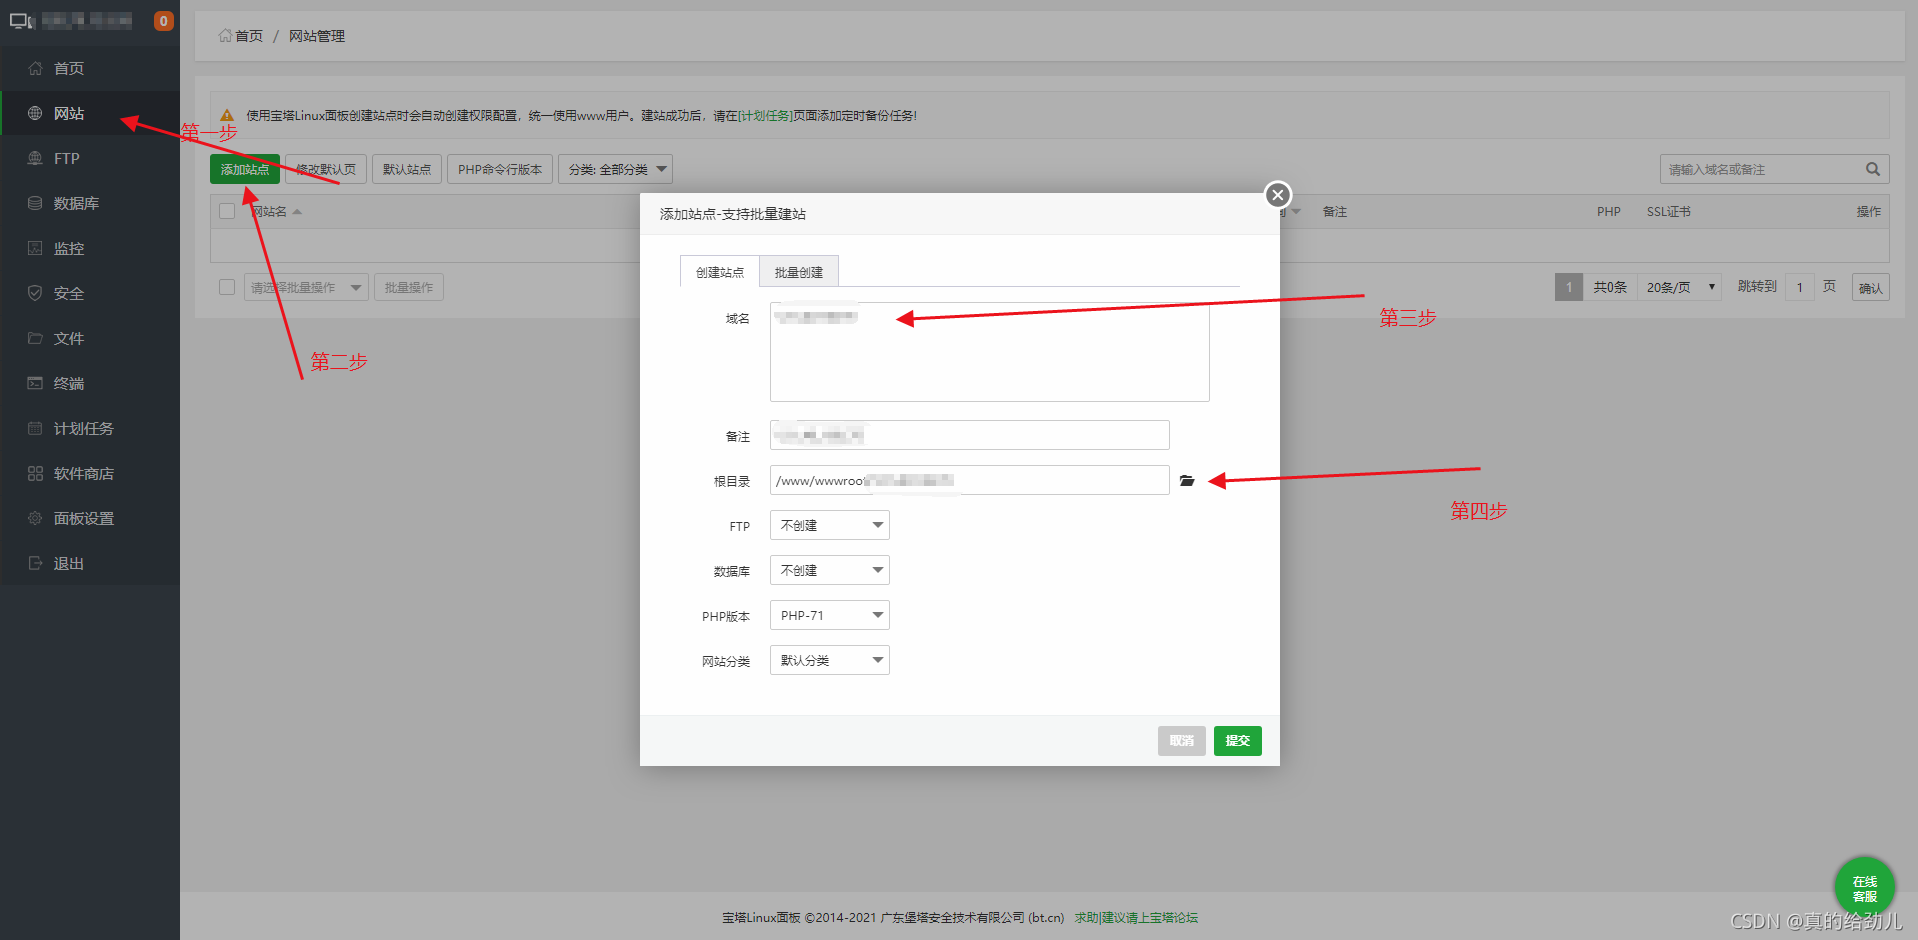Click the breadcrumb 首页 home icon
The image size is (1918, 940).
pos(225,35)
